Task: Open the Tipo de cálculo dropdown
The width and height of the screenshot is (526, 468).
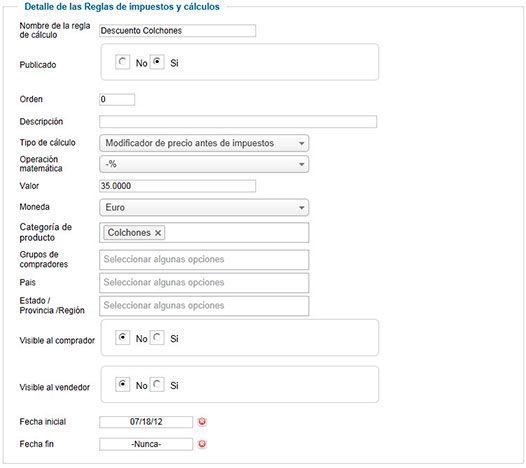Action: [x=204, y=143]
